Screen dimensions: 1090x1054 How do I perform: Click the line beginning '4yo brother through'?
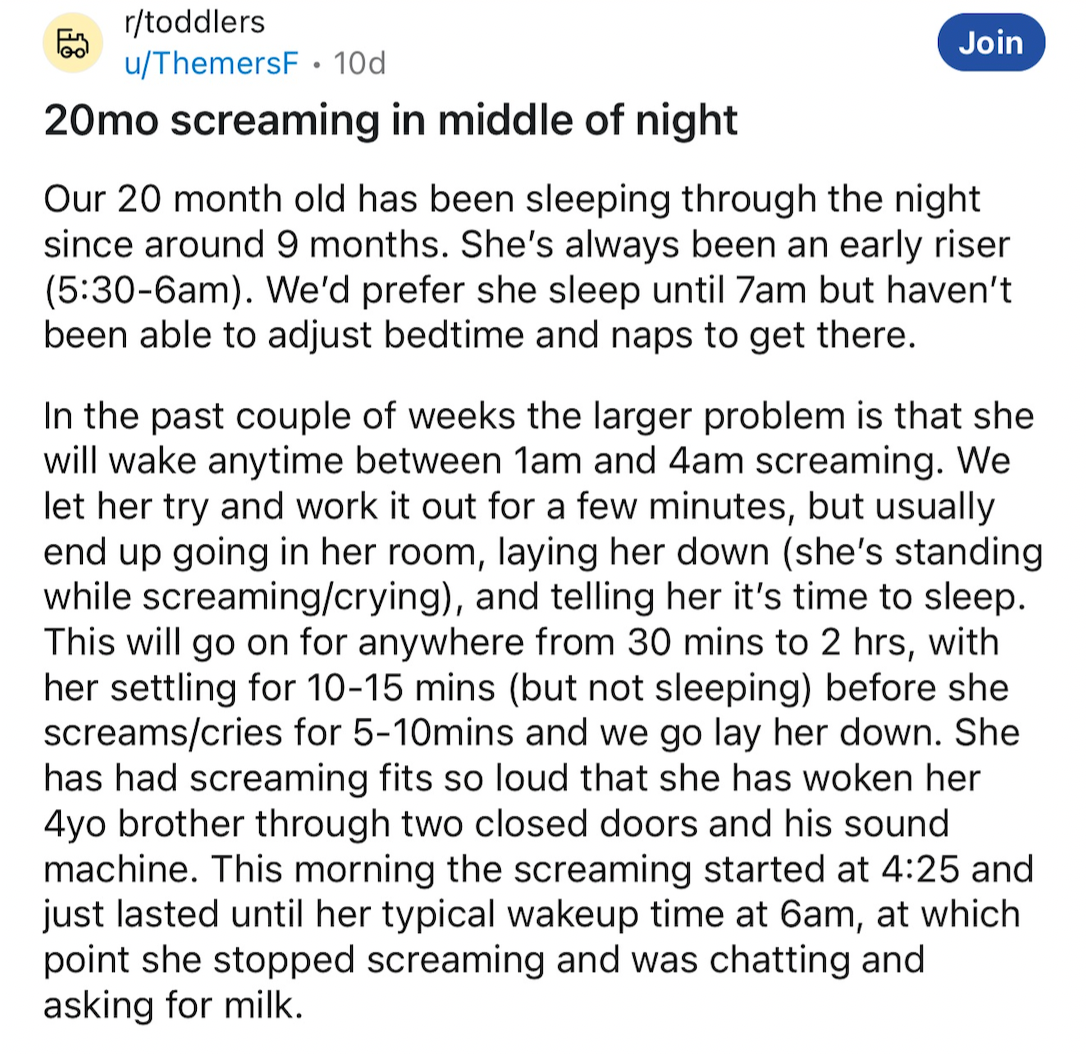(496, 824)
